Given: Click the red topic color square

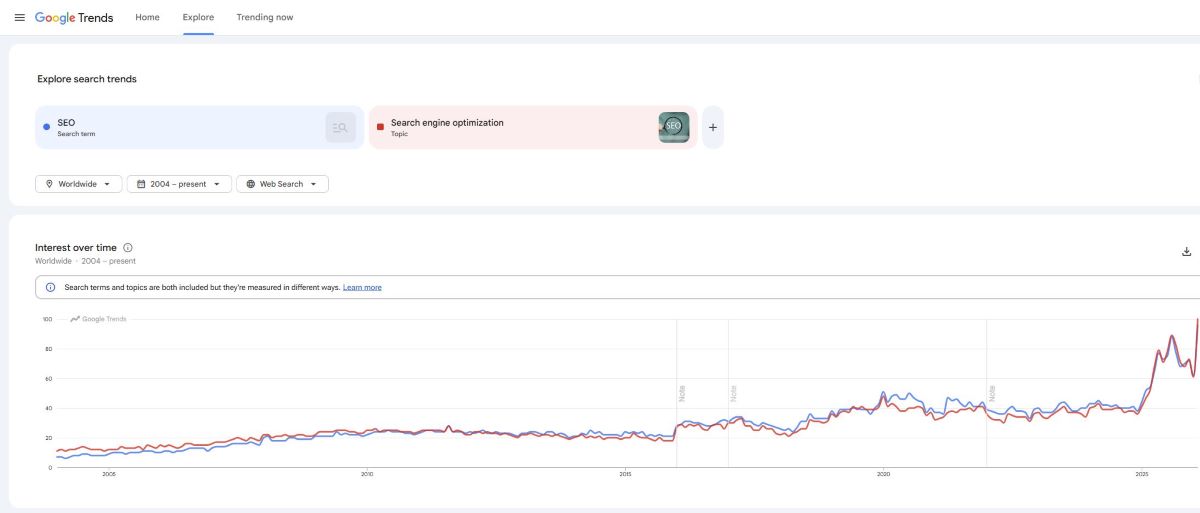Looking at the screenshot, I should click(x=380, y=127).
